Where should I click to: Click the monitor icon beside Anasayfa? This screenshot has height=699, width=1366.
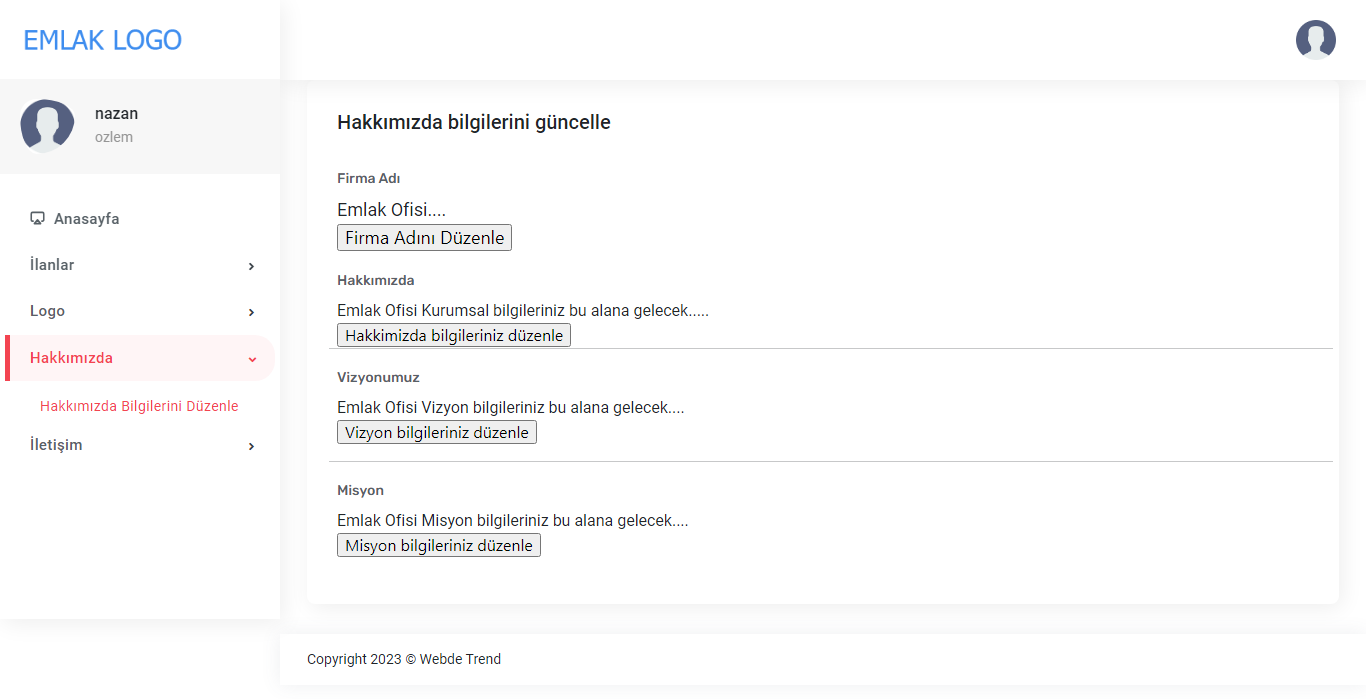(x=37, y=219)
